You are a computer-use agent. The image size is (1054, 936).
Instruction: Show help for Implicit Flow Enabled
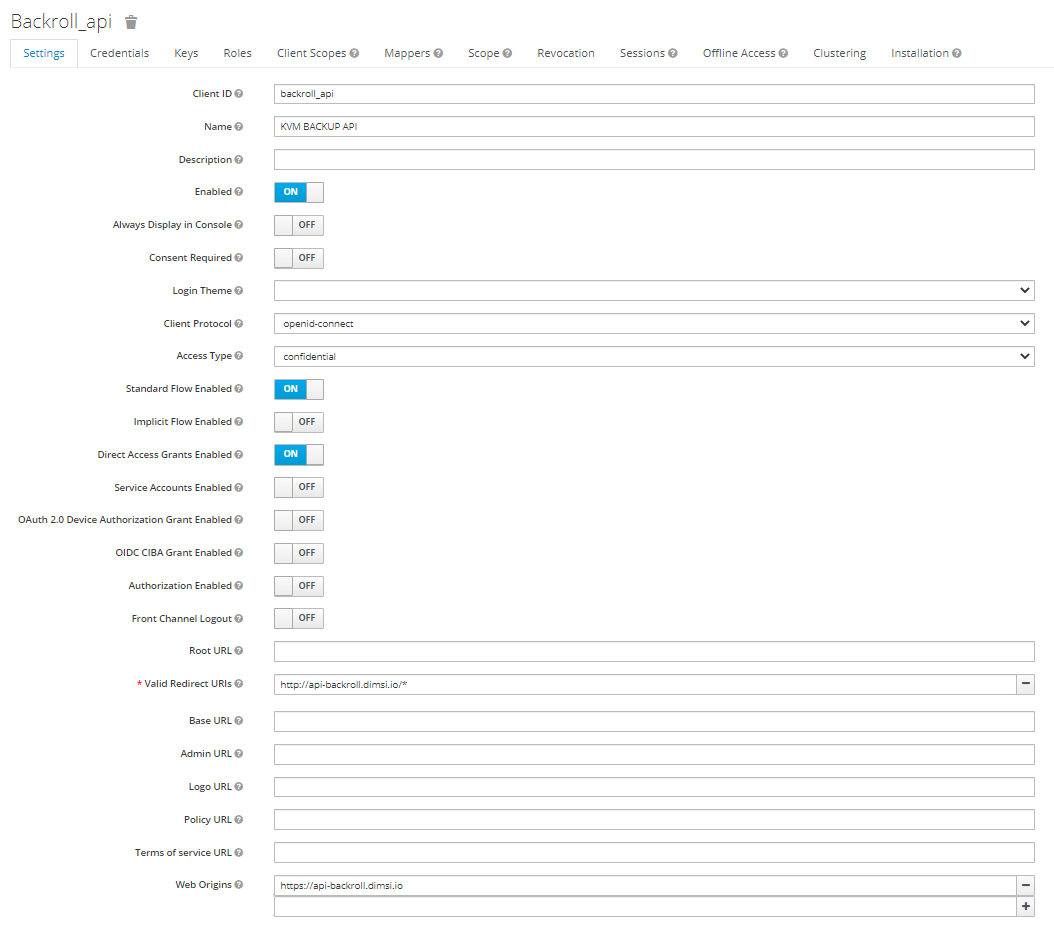[x=239, y=422]
